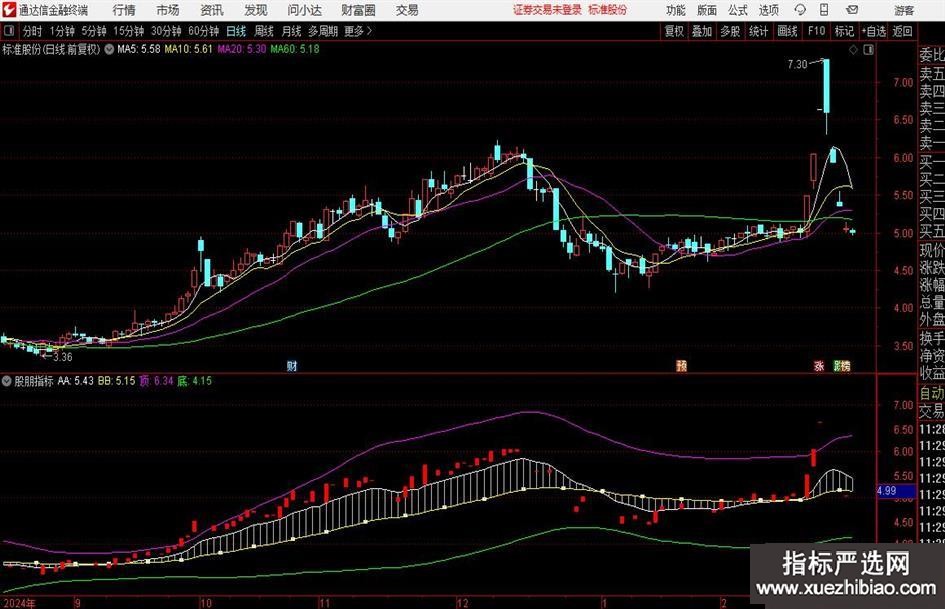The width and height of the screenshot is (945, 609).
Task: Click the 预 marker on the chart
Action: click(681, 365)
